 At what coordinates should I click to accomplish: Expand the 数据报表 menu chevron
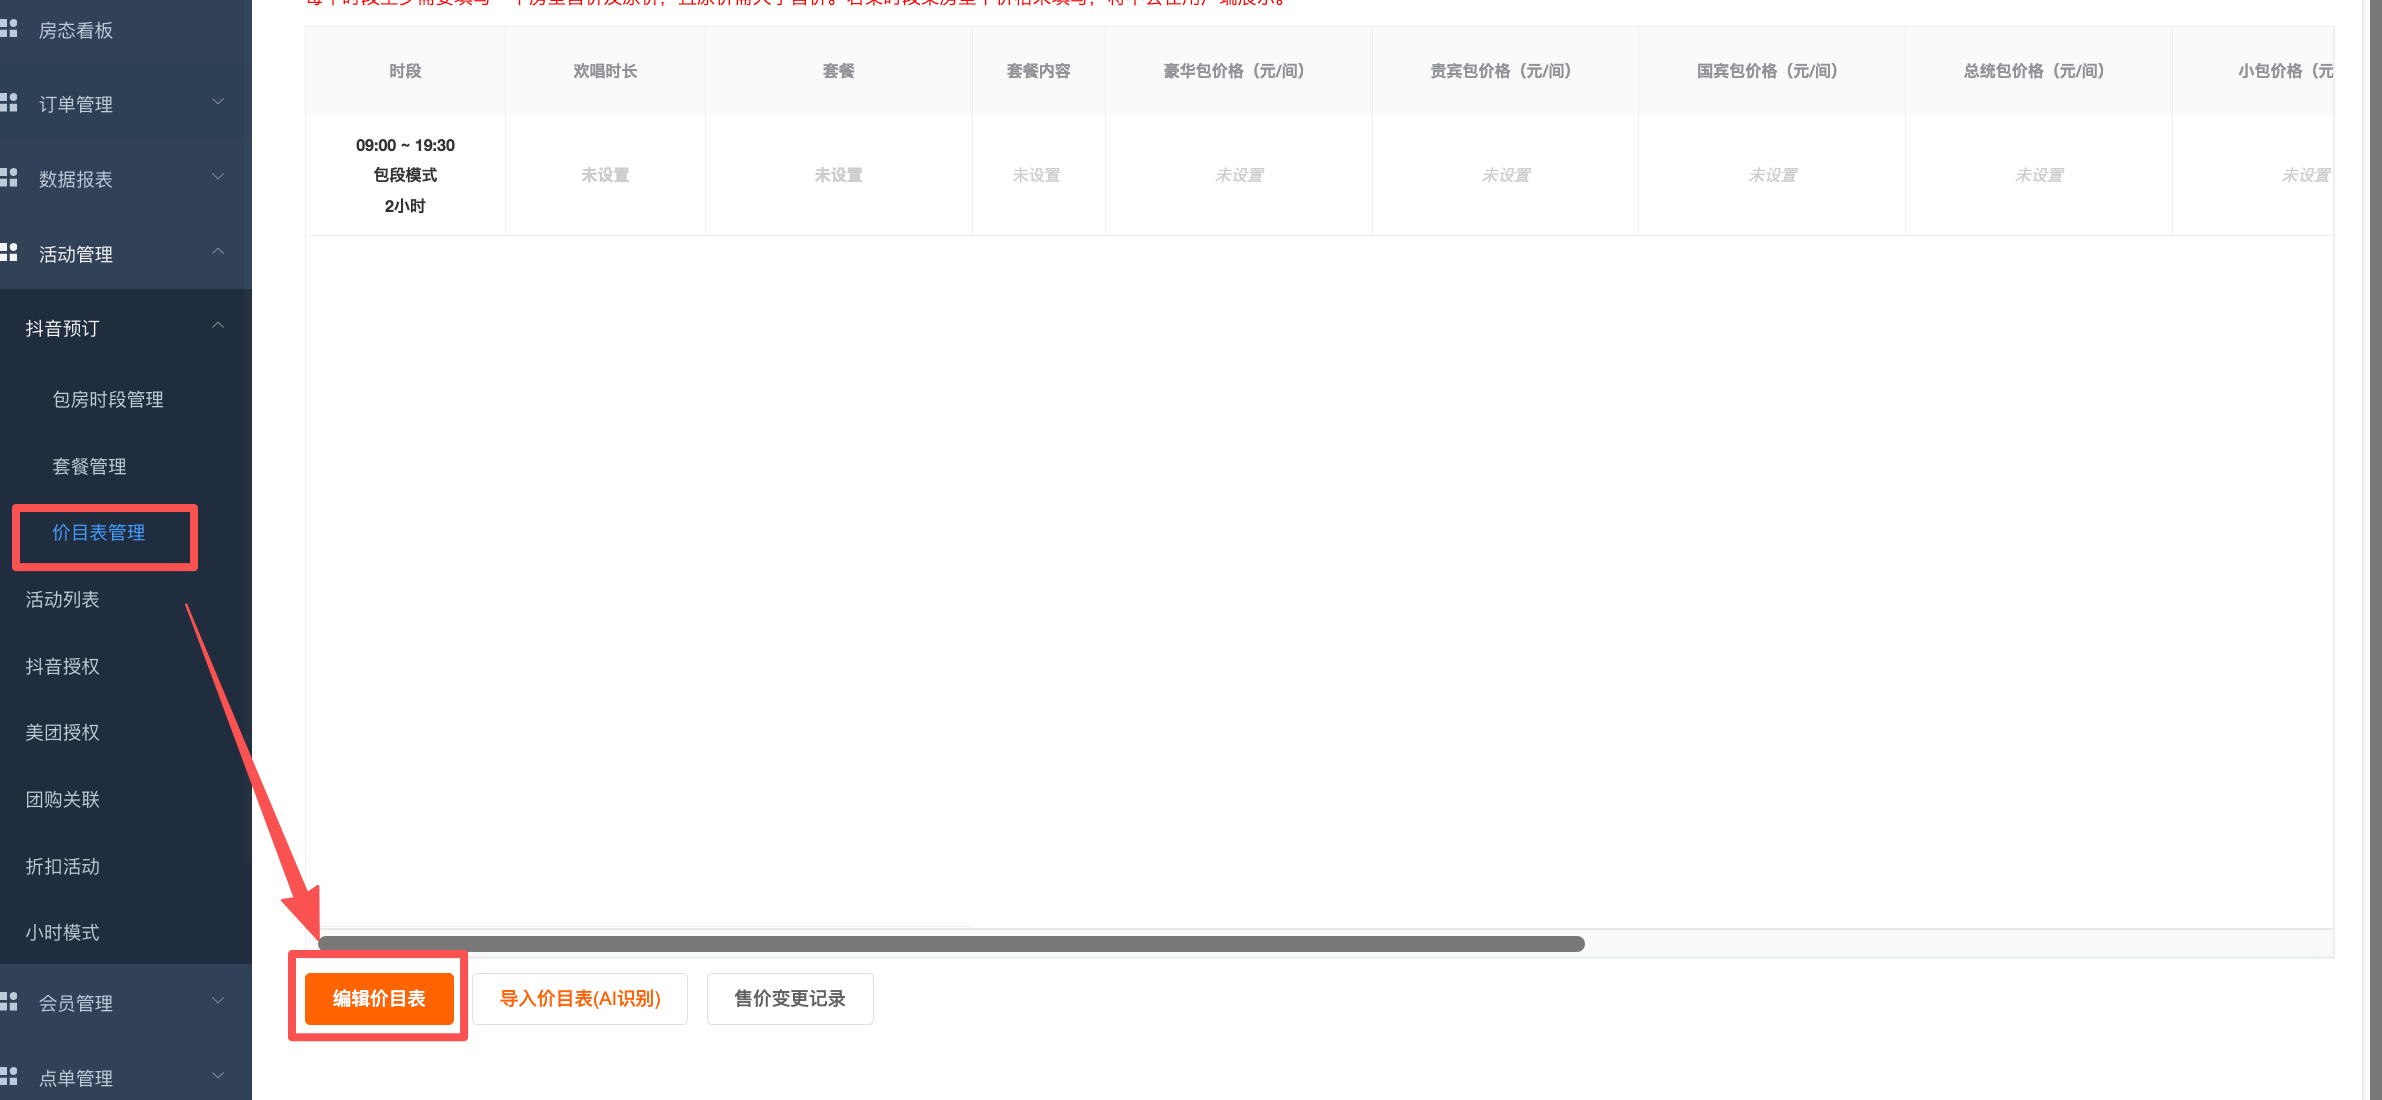(x=218, y=177)
